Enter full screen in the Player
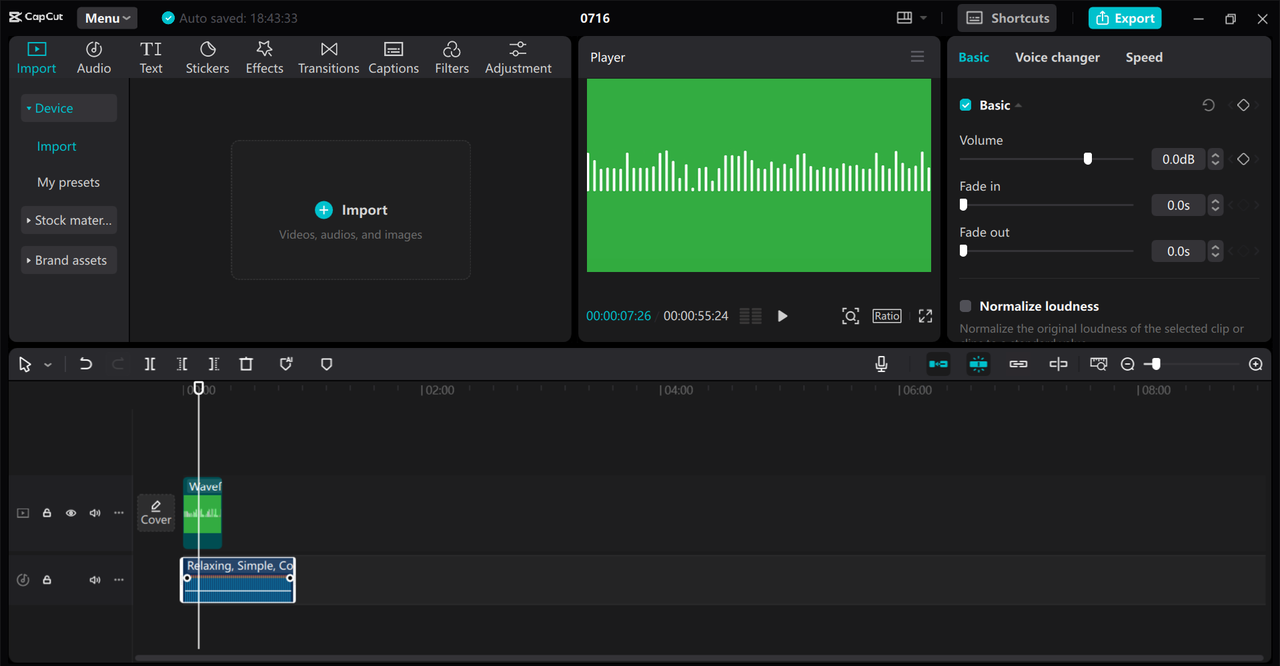1280x666 pixels. click(x=925, y=316)
